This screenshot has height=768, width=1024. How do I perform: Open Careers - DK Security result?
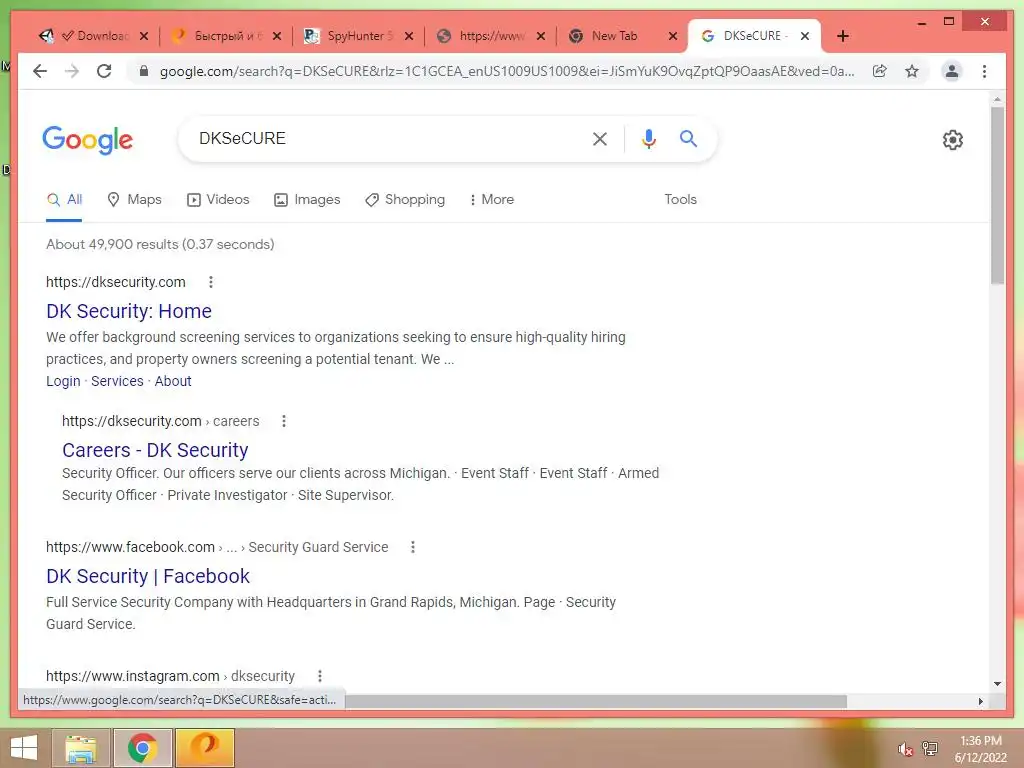click(155, 450)
